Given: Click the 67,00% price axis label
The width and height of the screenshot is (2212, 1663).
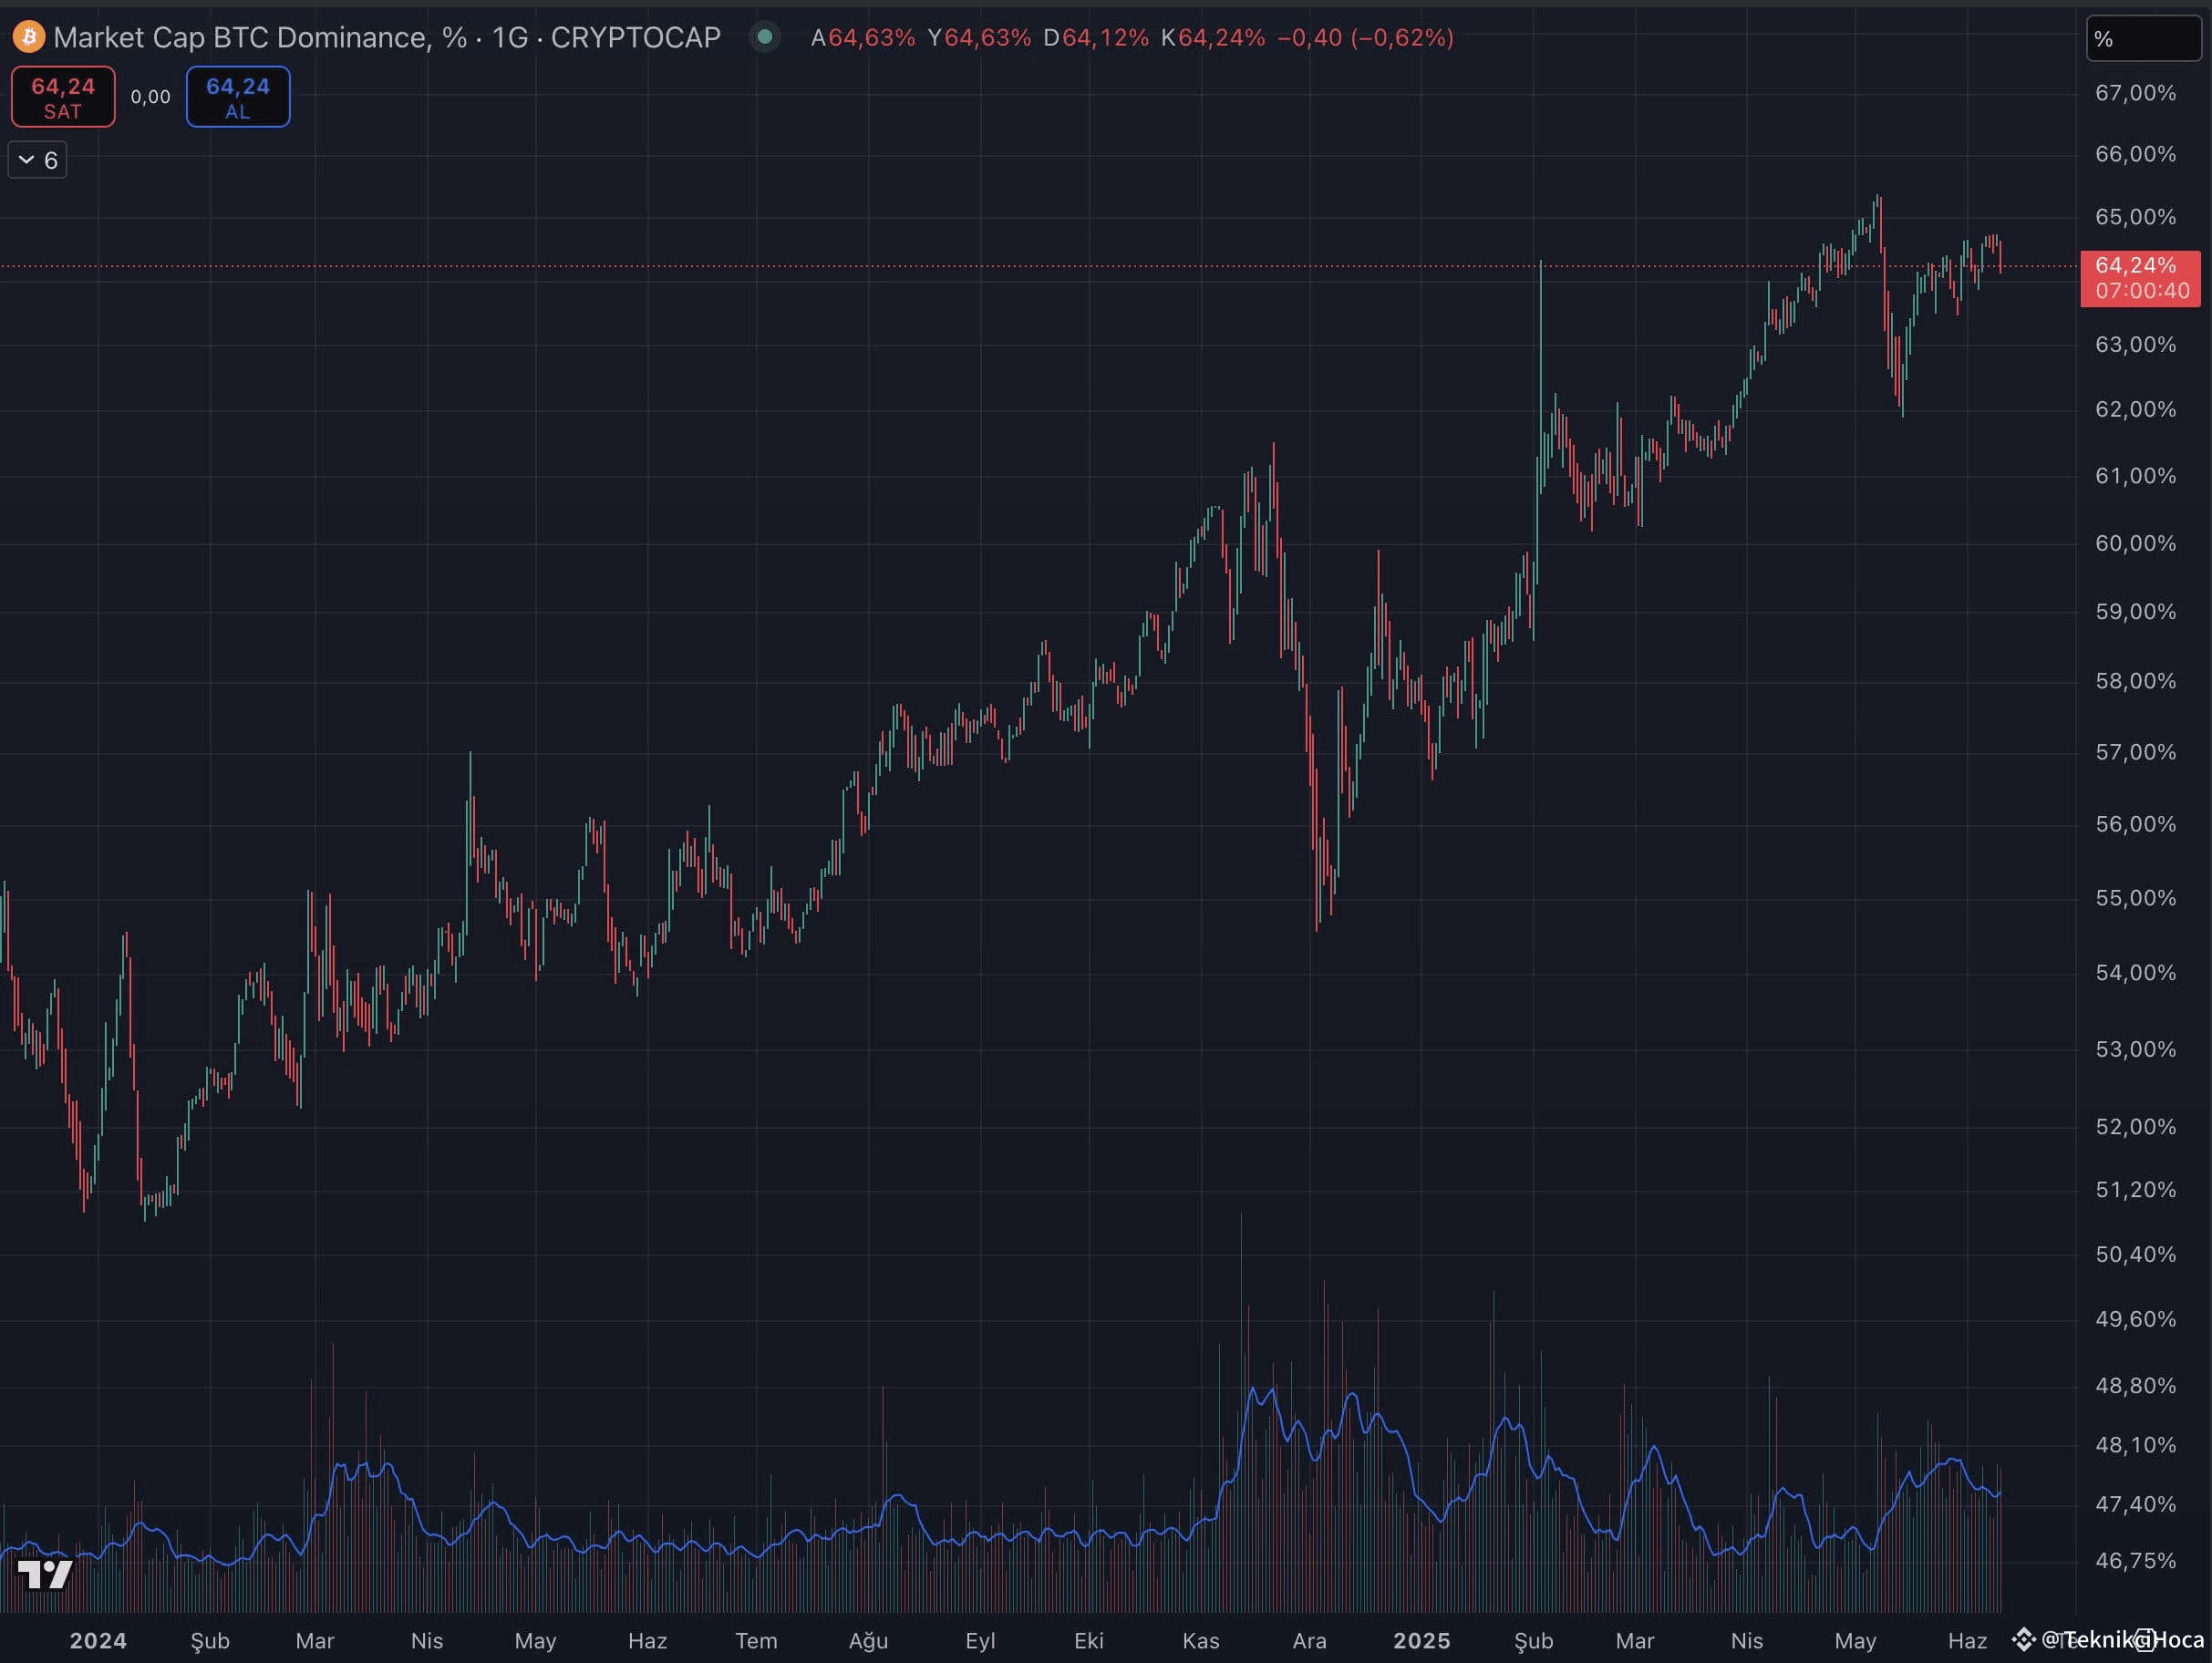Looking at the screenshot, I should (x=2136, y=93).
